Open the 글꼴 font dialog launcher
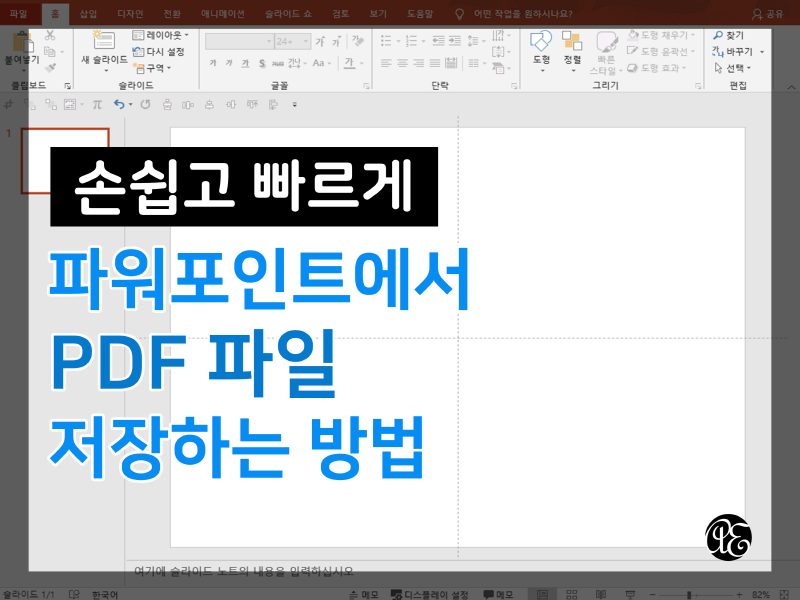The image size is (800, 600). click(x=366, y=86)
